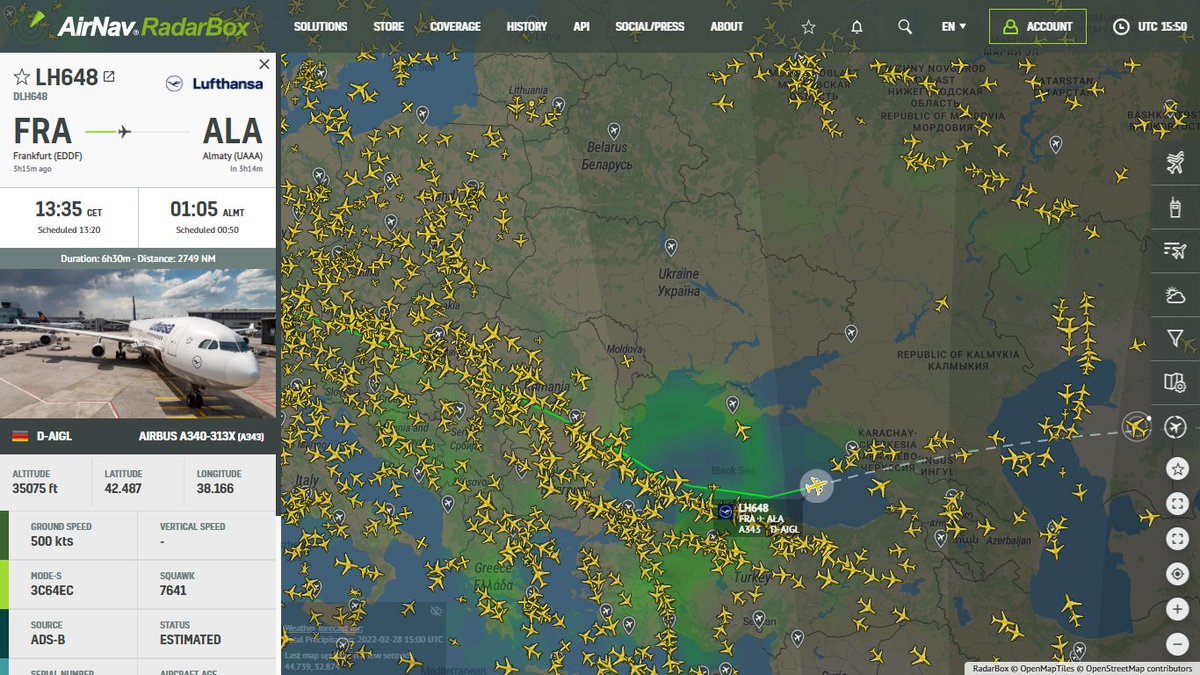The image size is (1200, 675).
Task: Zoom in the map with plus button
Action: click(x=1177, y=609)
